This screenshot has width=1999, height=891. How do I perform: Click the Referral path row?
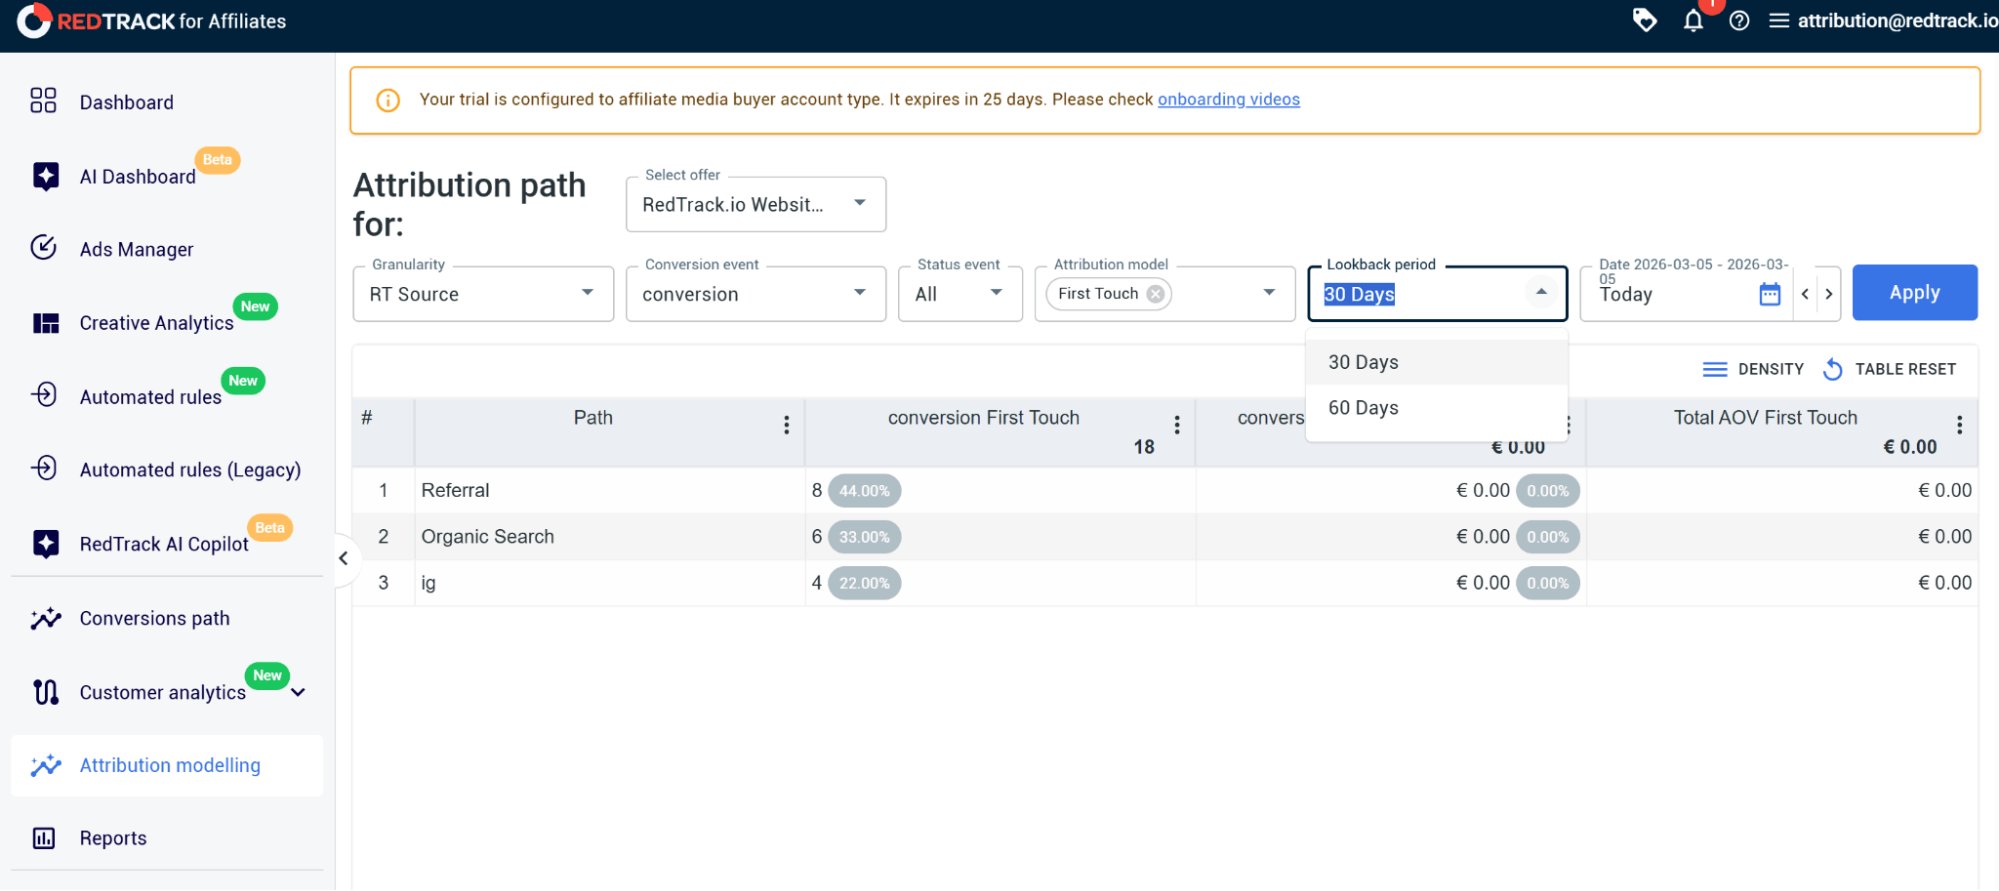(1165, 490)
